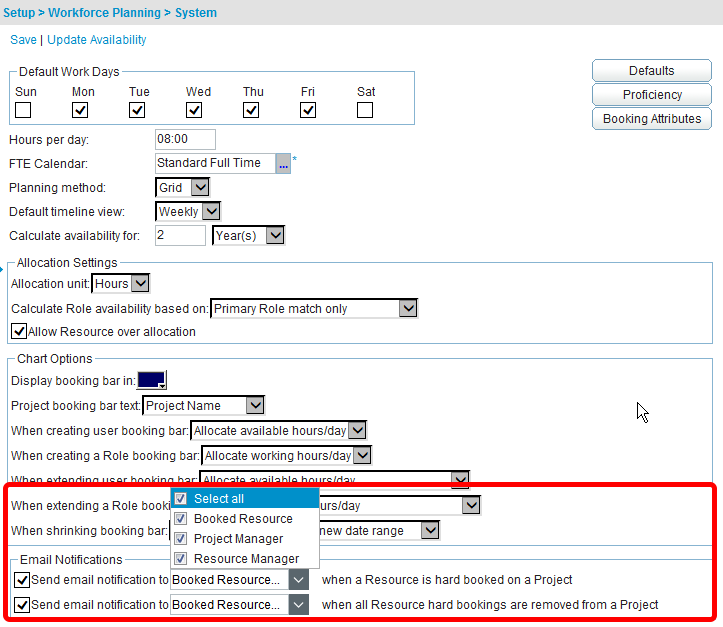723x627 pixels.
Task: Open the Year(s) availability unit dropdown
Action: 249,235
